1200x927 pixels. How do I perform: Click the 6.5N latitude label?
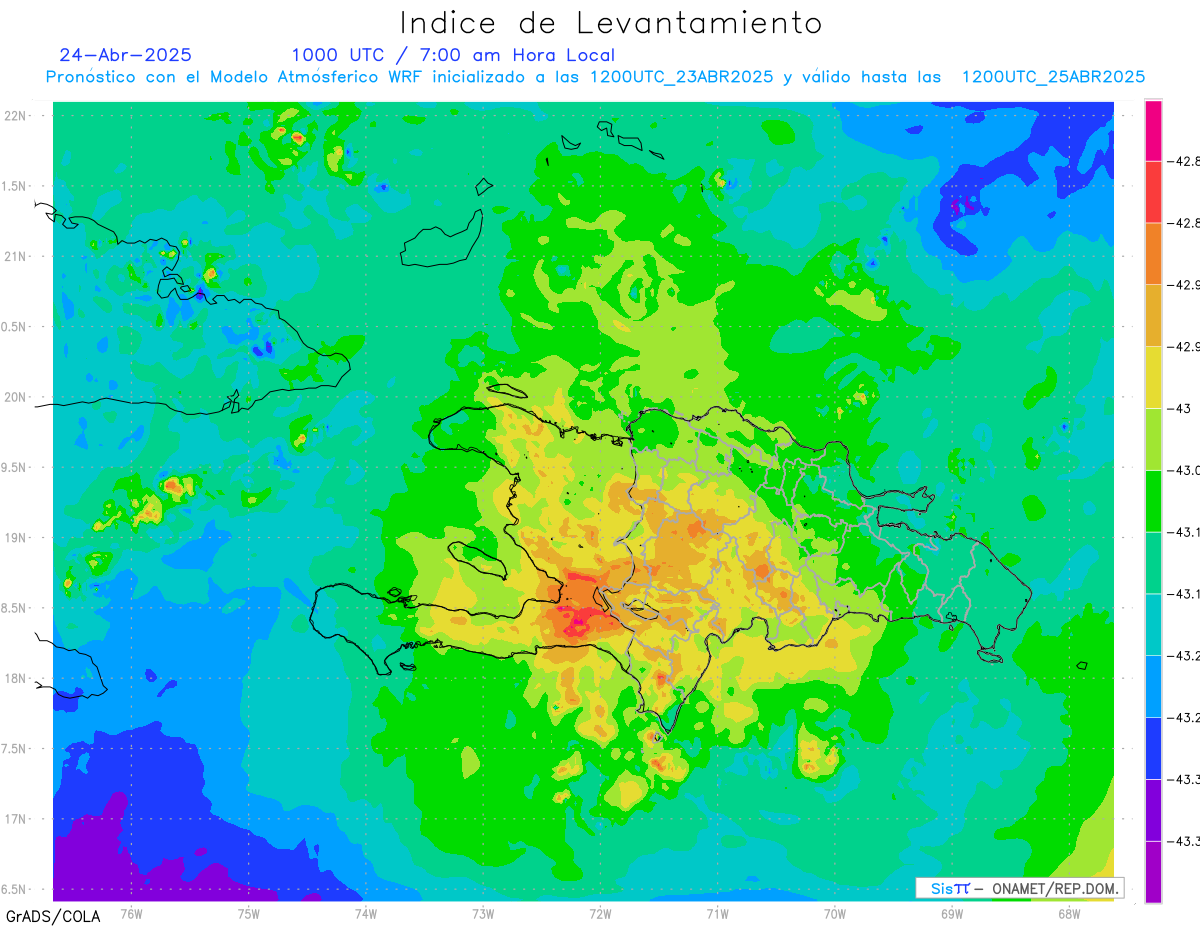coord(15,889)
